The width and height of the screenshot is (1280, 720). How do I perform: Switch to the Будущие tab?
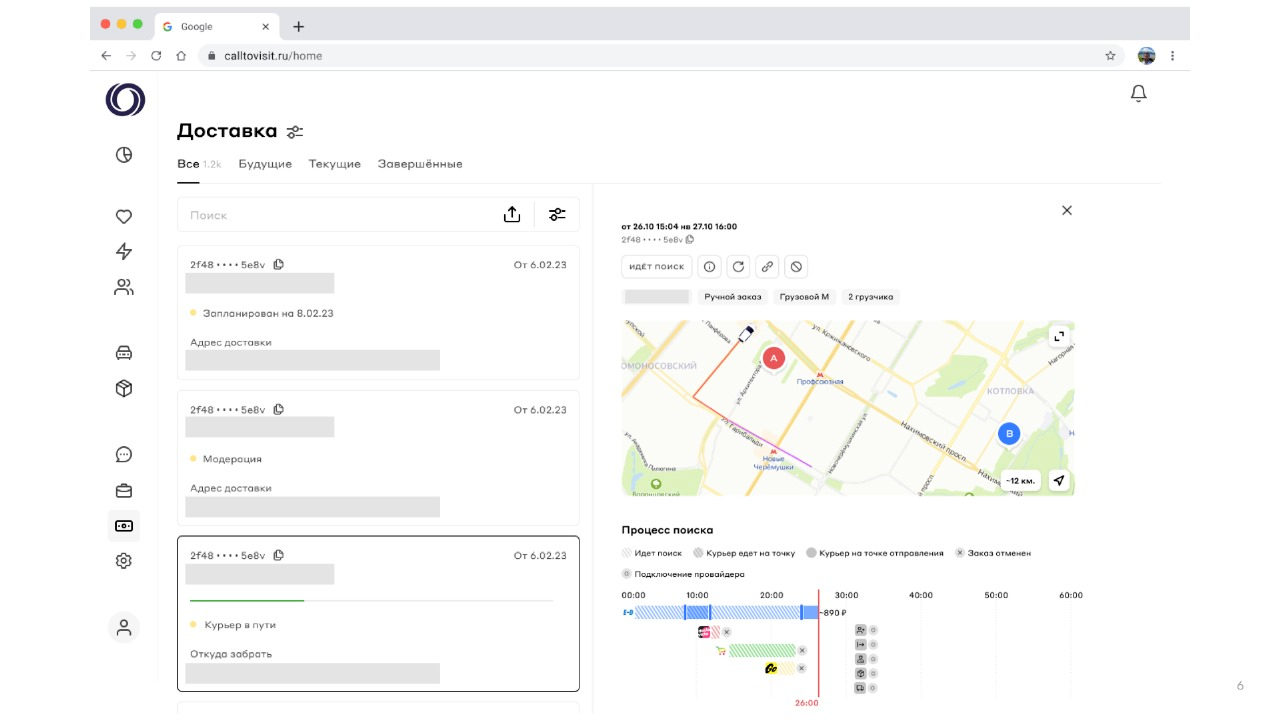pos(265,164)
